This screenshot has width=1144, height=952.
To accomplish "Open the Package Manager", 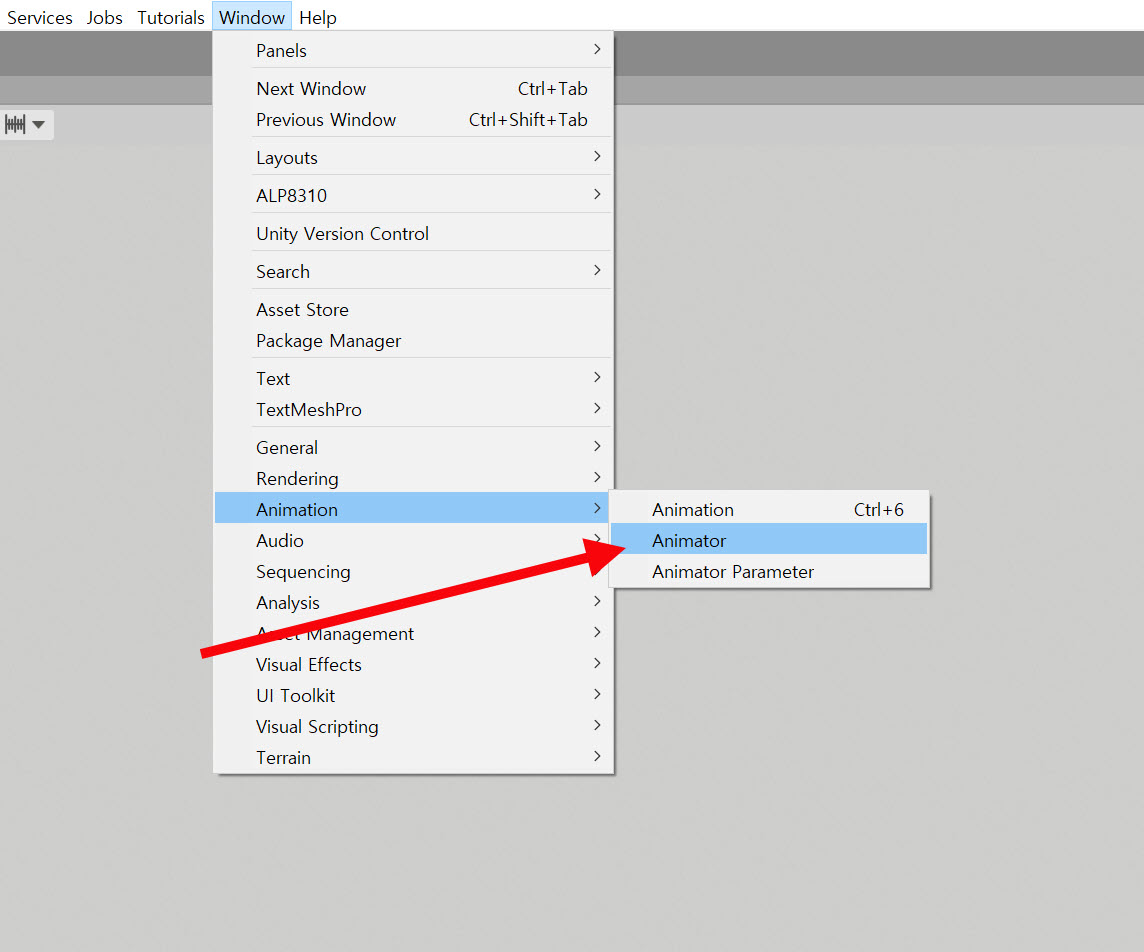I will point(413,341).
